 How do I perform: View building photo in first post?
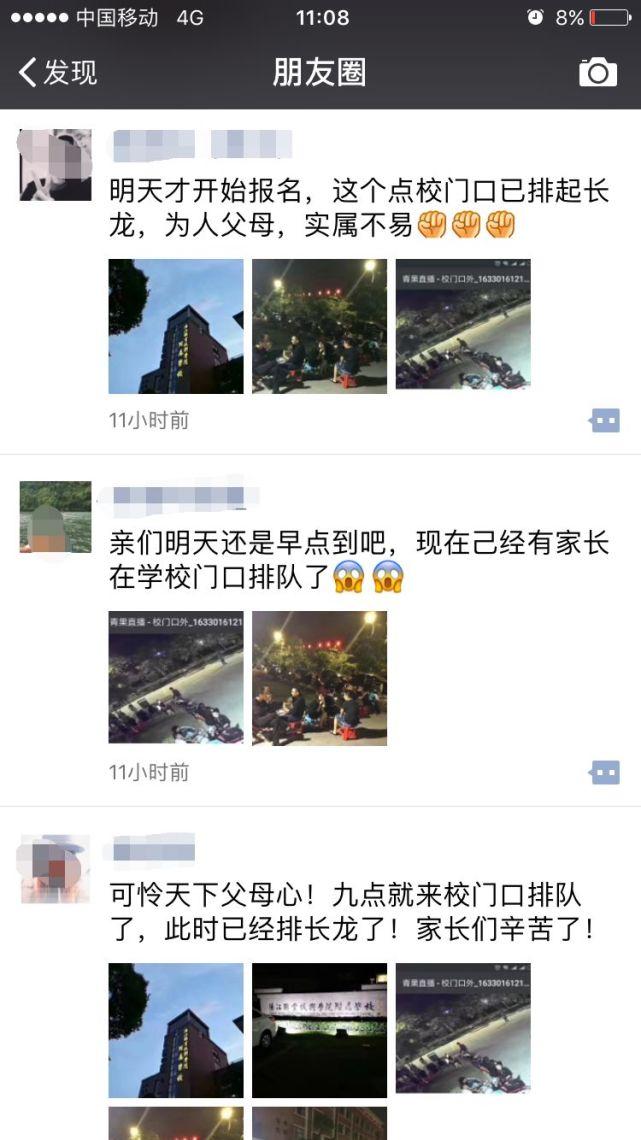176,326
